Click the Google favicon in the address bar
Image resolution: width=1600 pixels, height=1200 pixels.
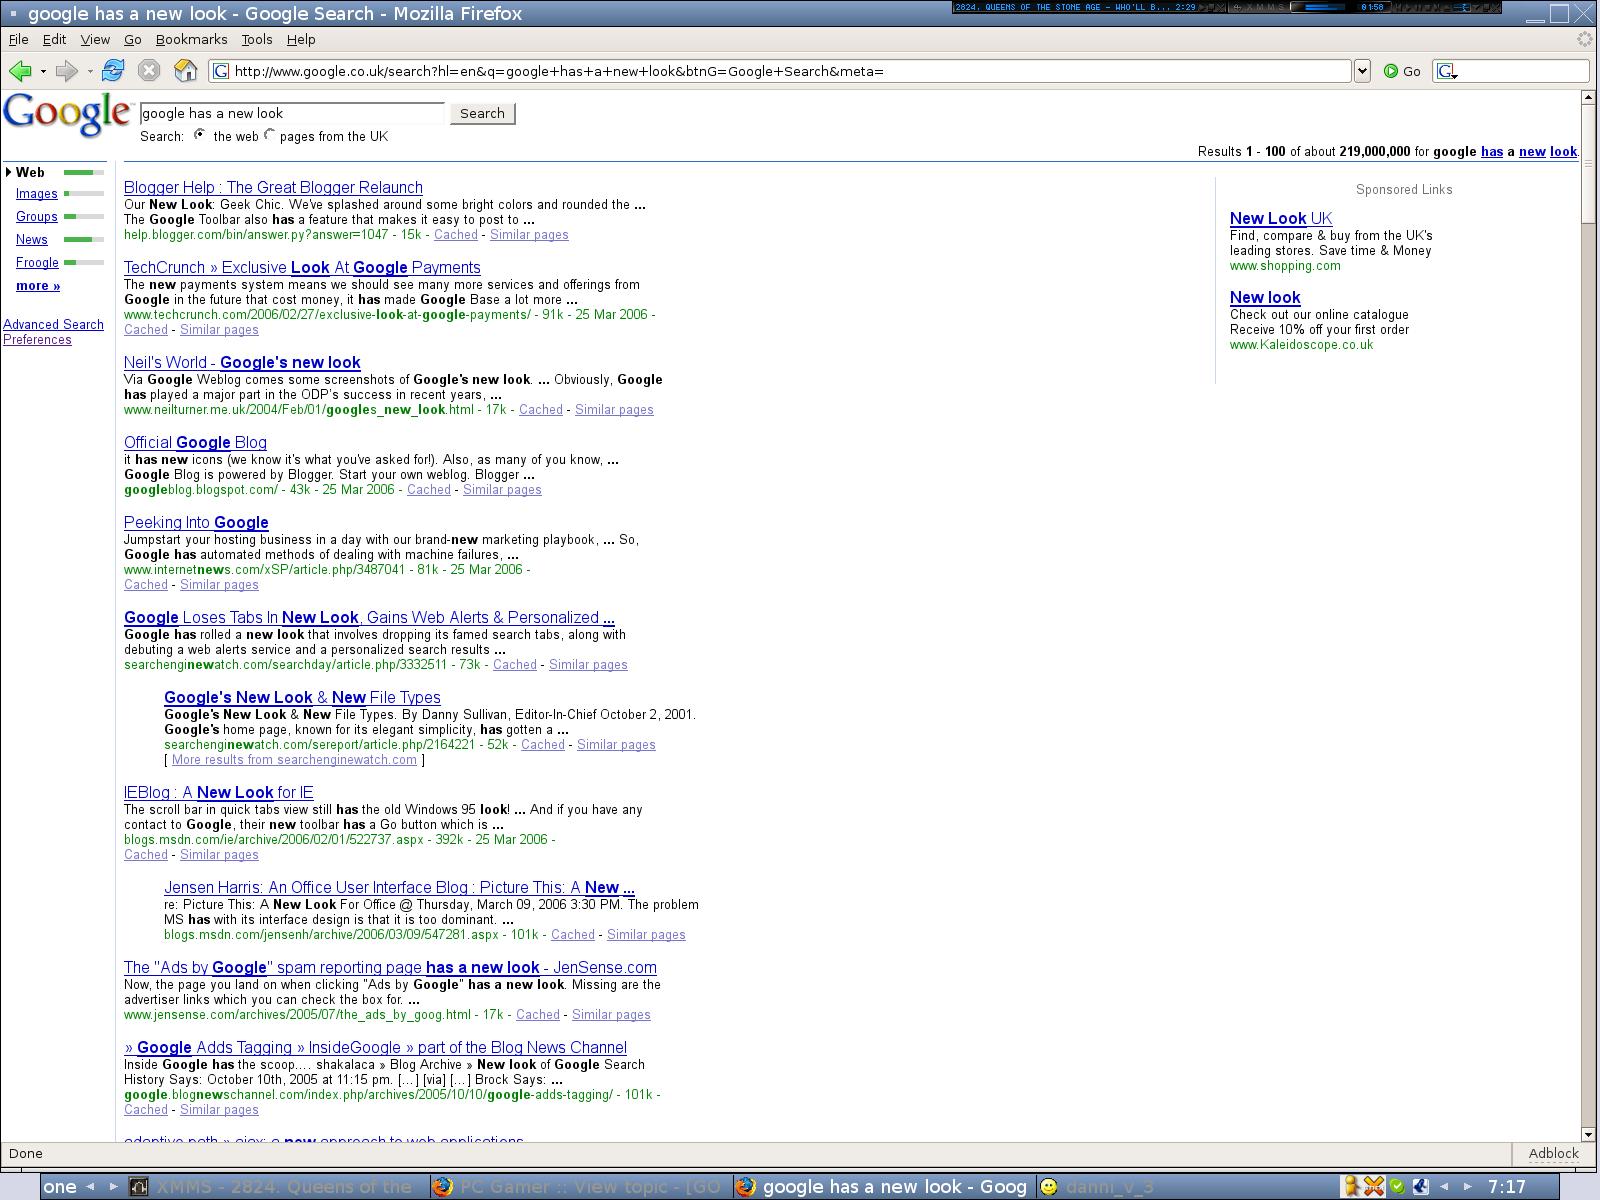pos(221,71)
